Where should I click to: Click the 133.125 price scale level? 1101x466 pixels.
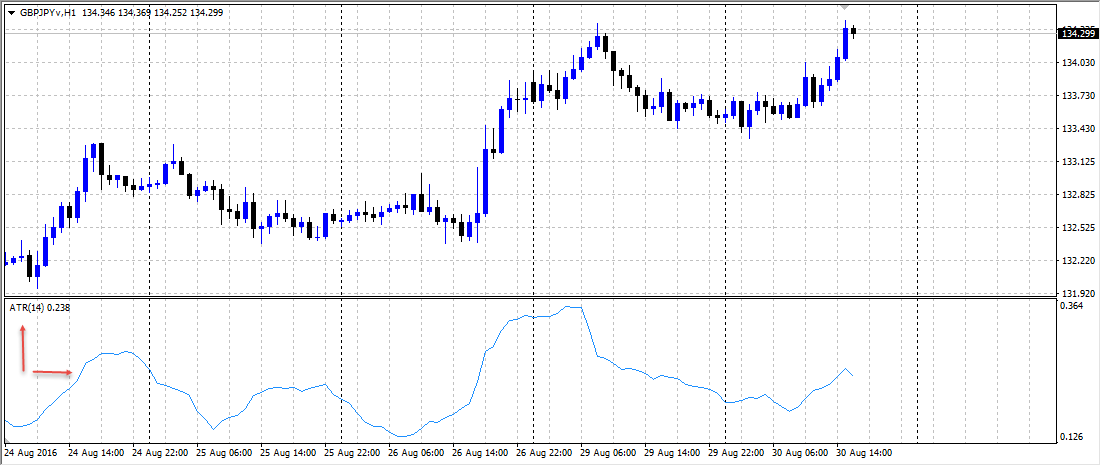tap(1076, 162)
